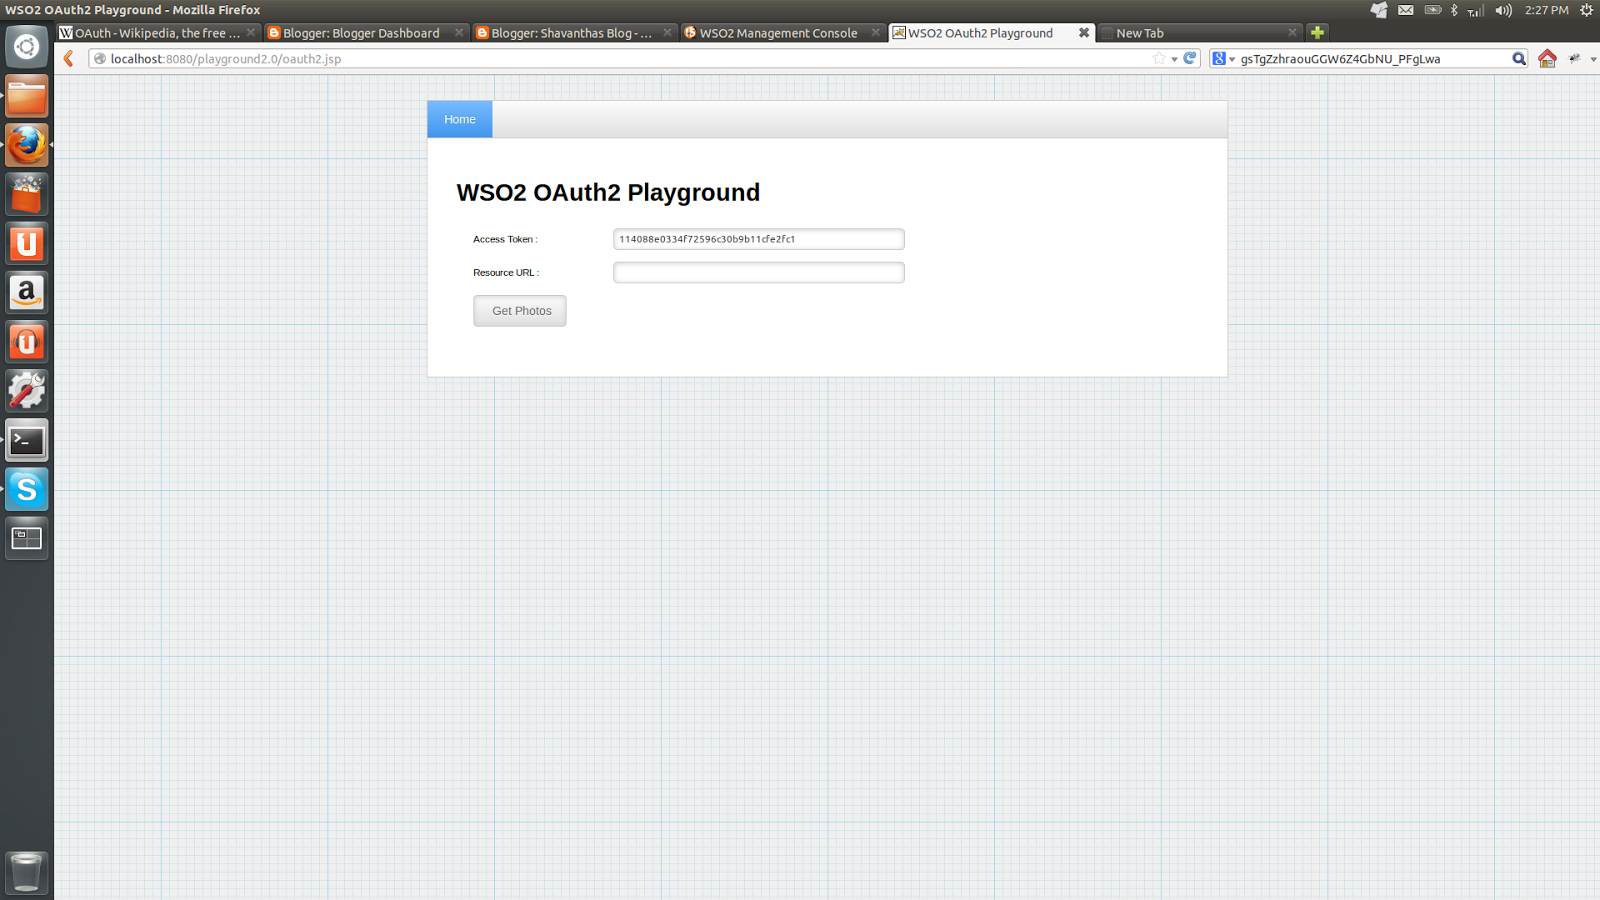
Task: Open Ubuntu Software Center icon
Action: pyautogui.click(x=27, y=194)
